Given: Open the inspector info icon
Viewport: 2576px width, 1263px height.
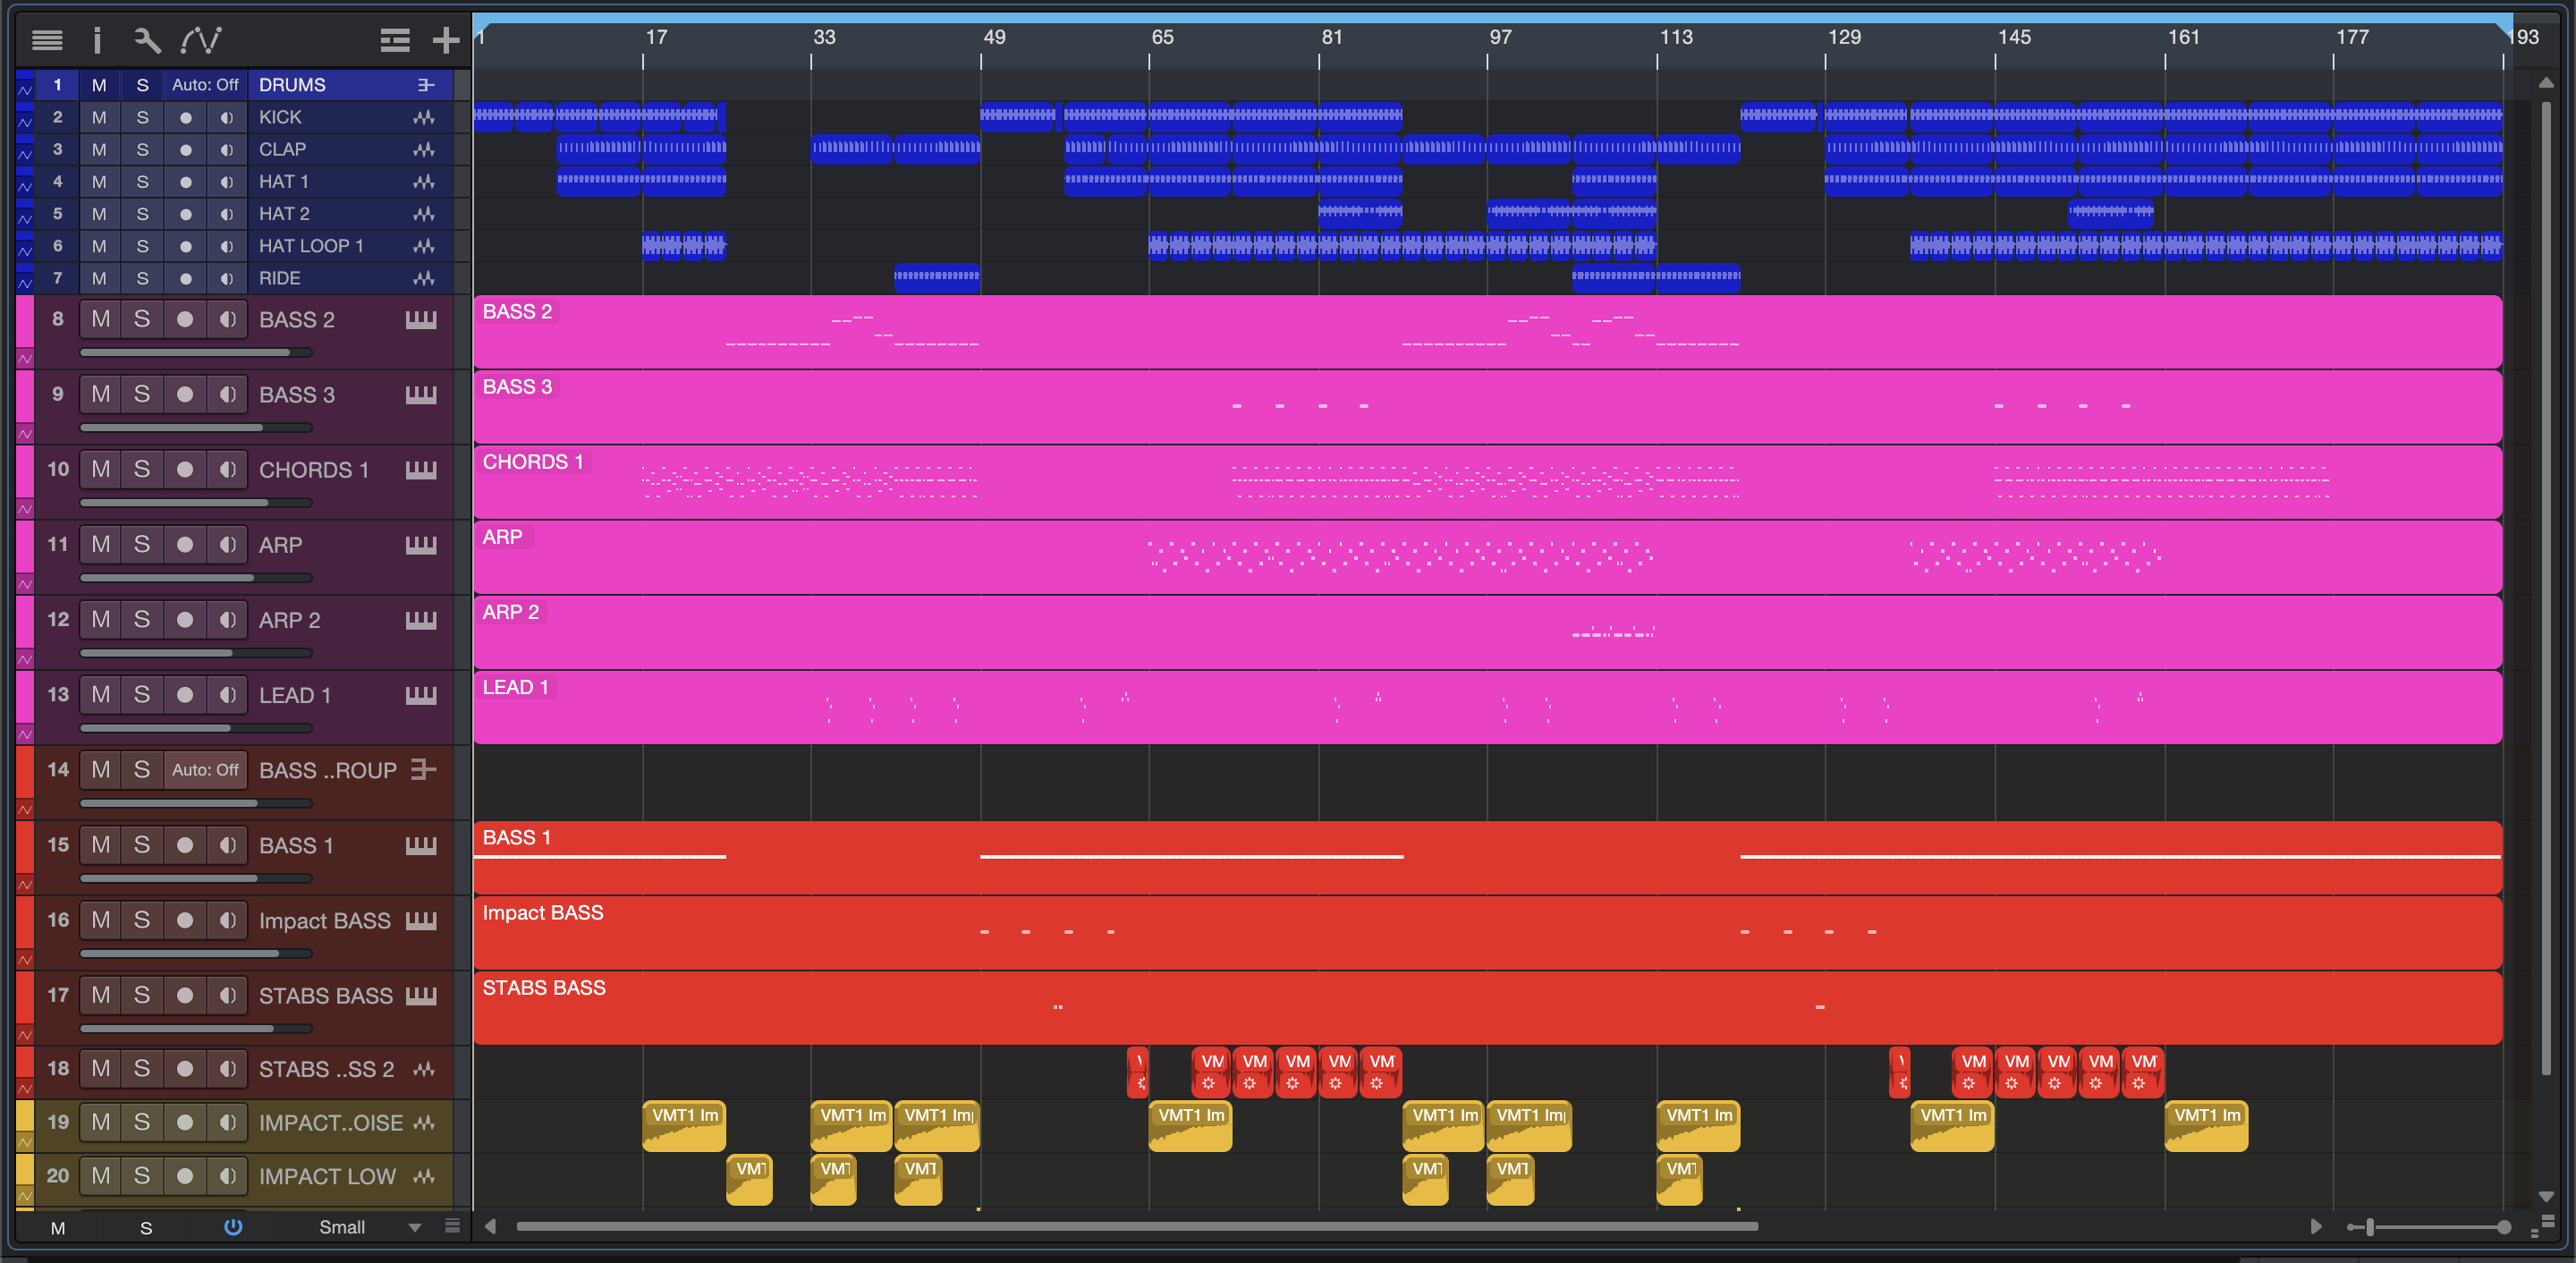Looking at the screenshot, I should pos(97,40).
